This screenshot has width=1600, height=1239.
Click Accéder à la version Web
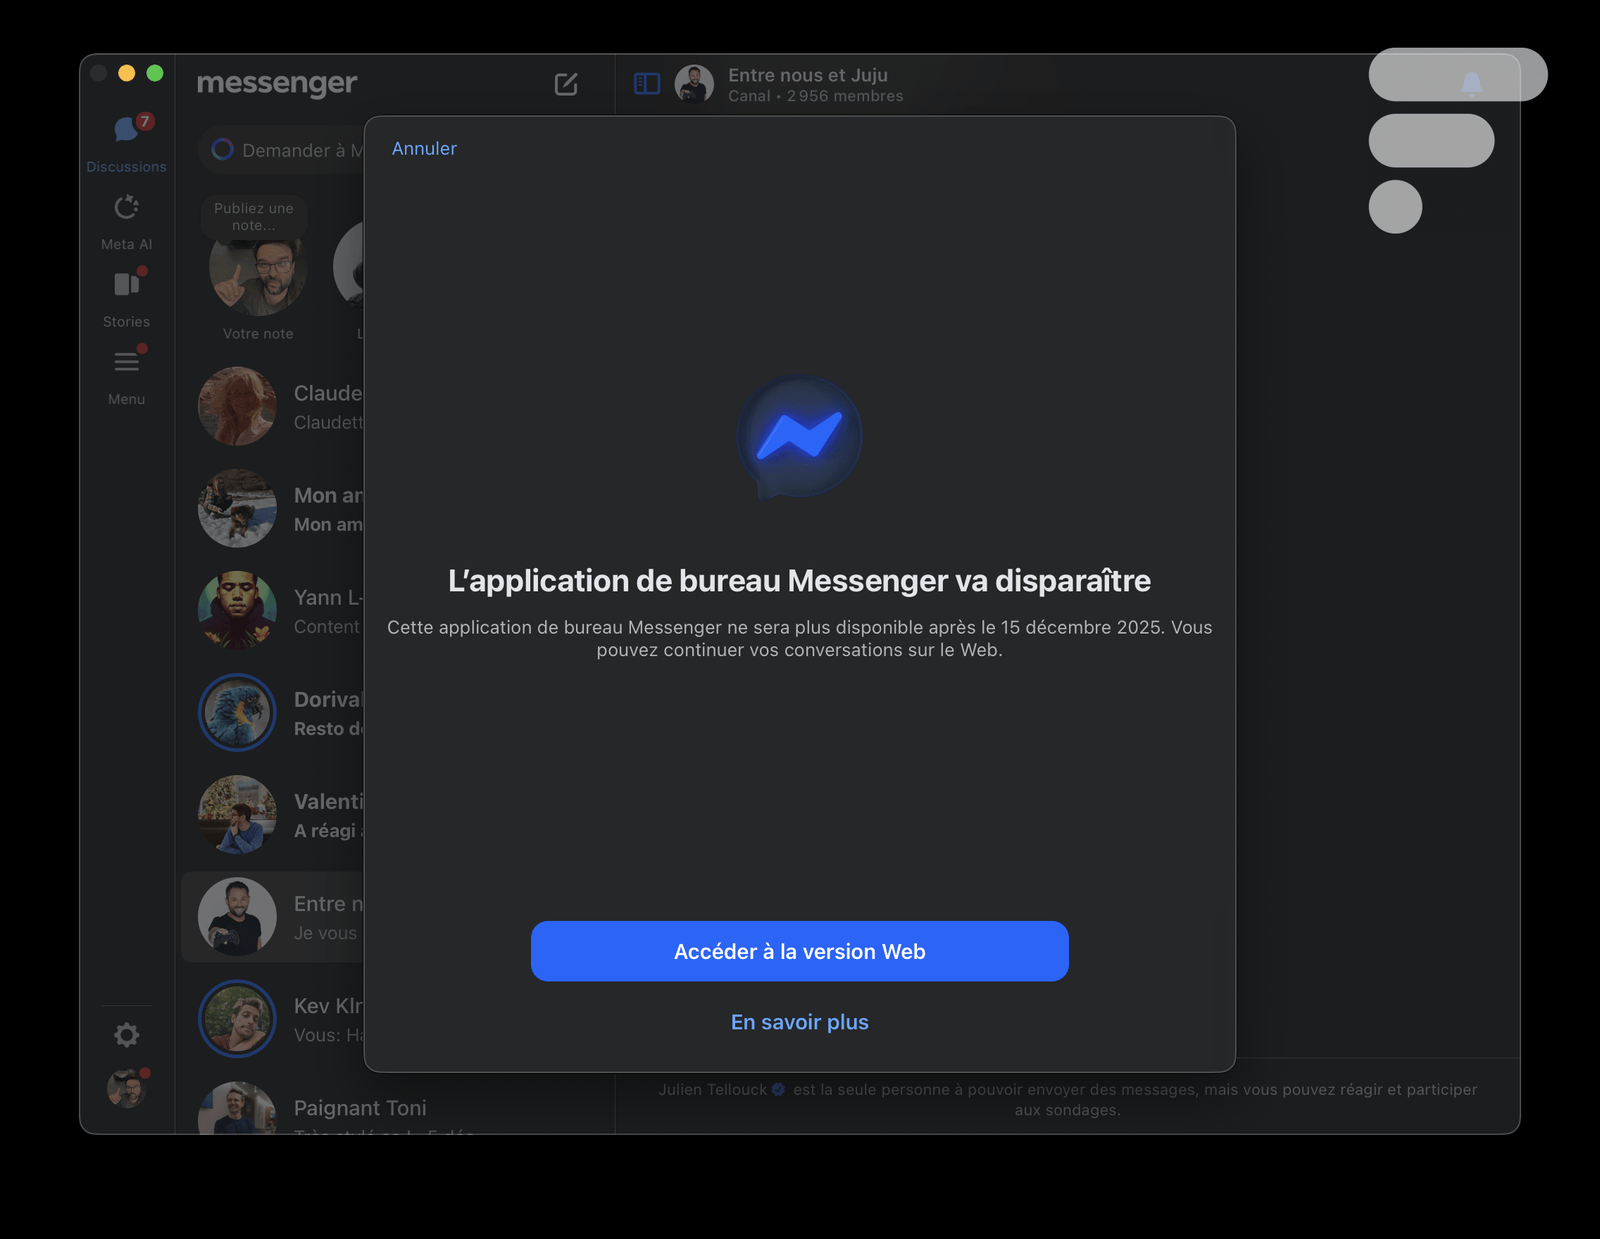(799, 951)
